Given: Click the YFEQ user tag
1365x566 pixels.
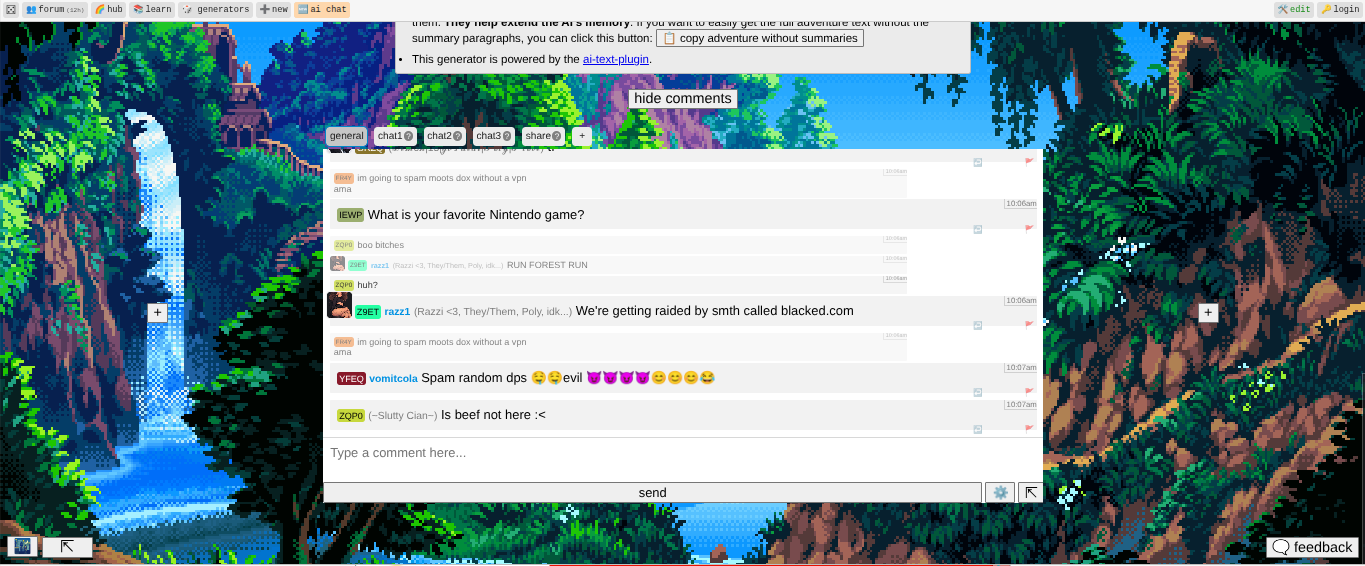Looking at the screenshot, I should pos(351,379).
